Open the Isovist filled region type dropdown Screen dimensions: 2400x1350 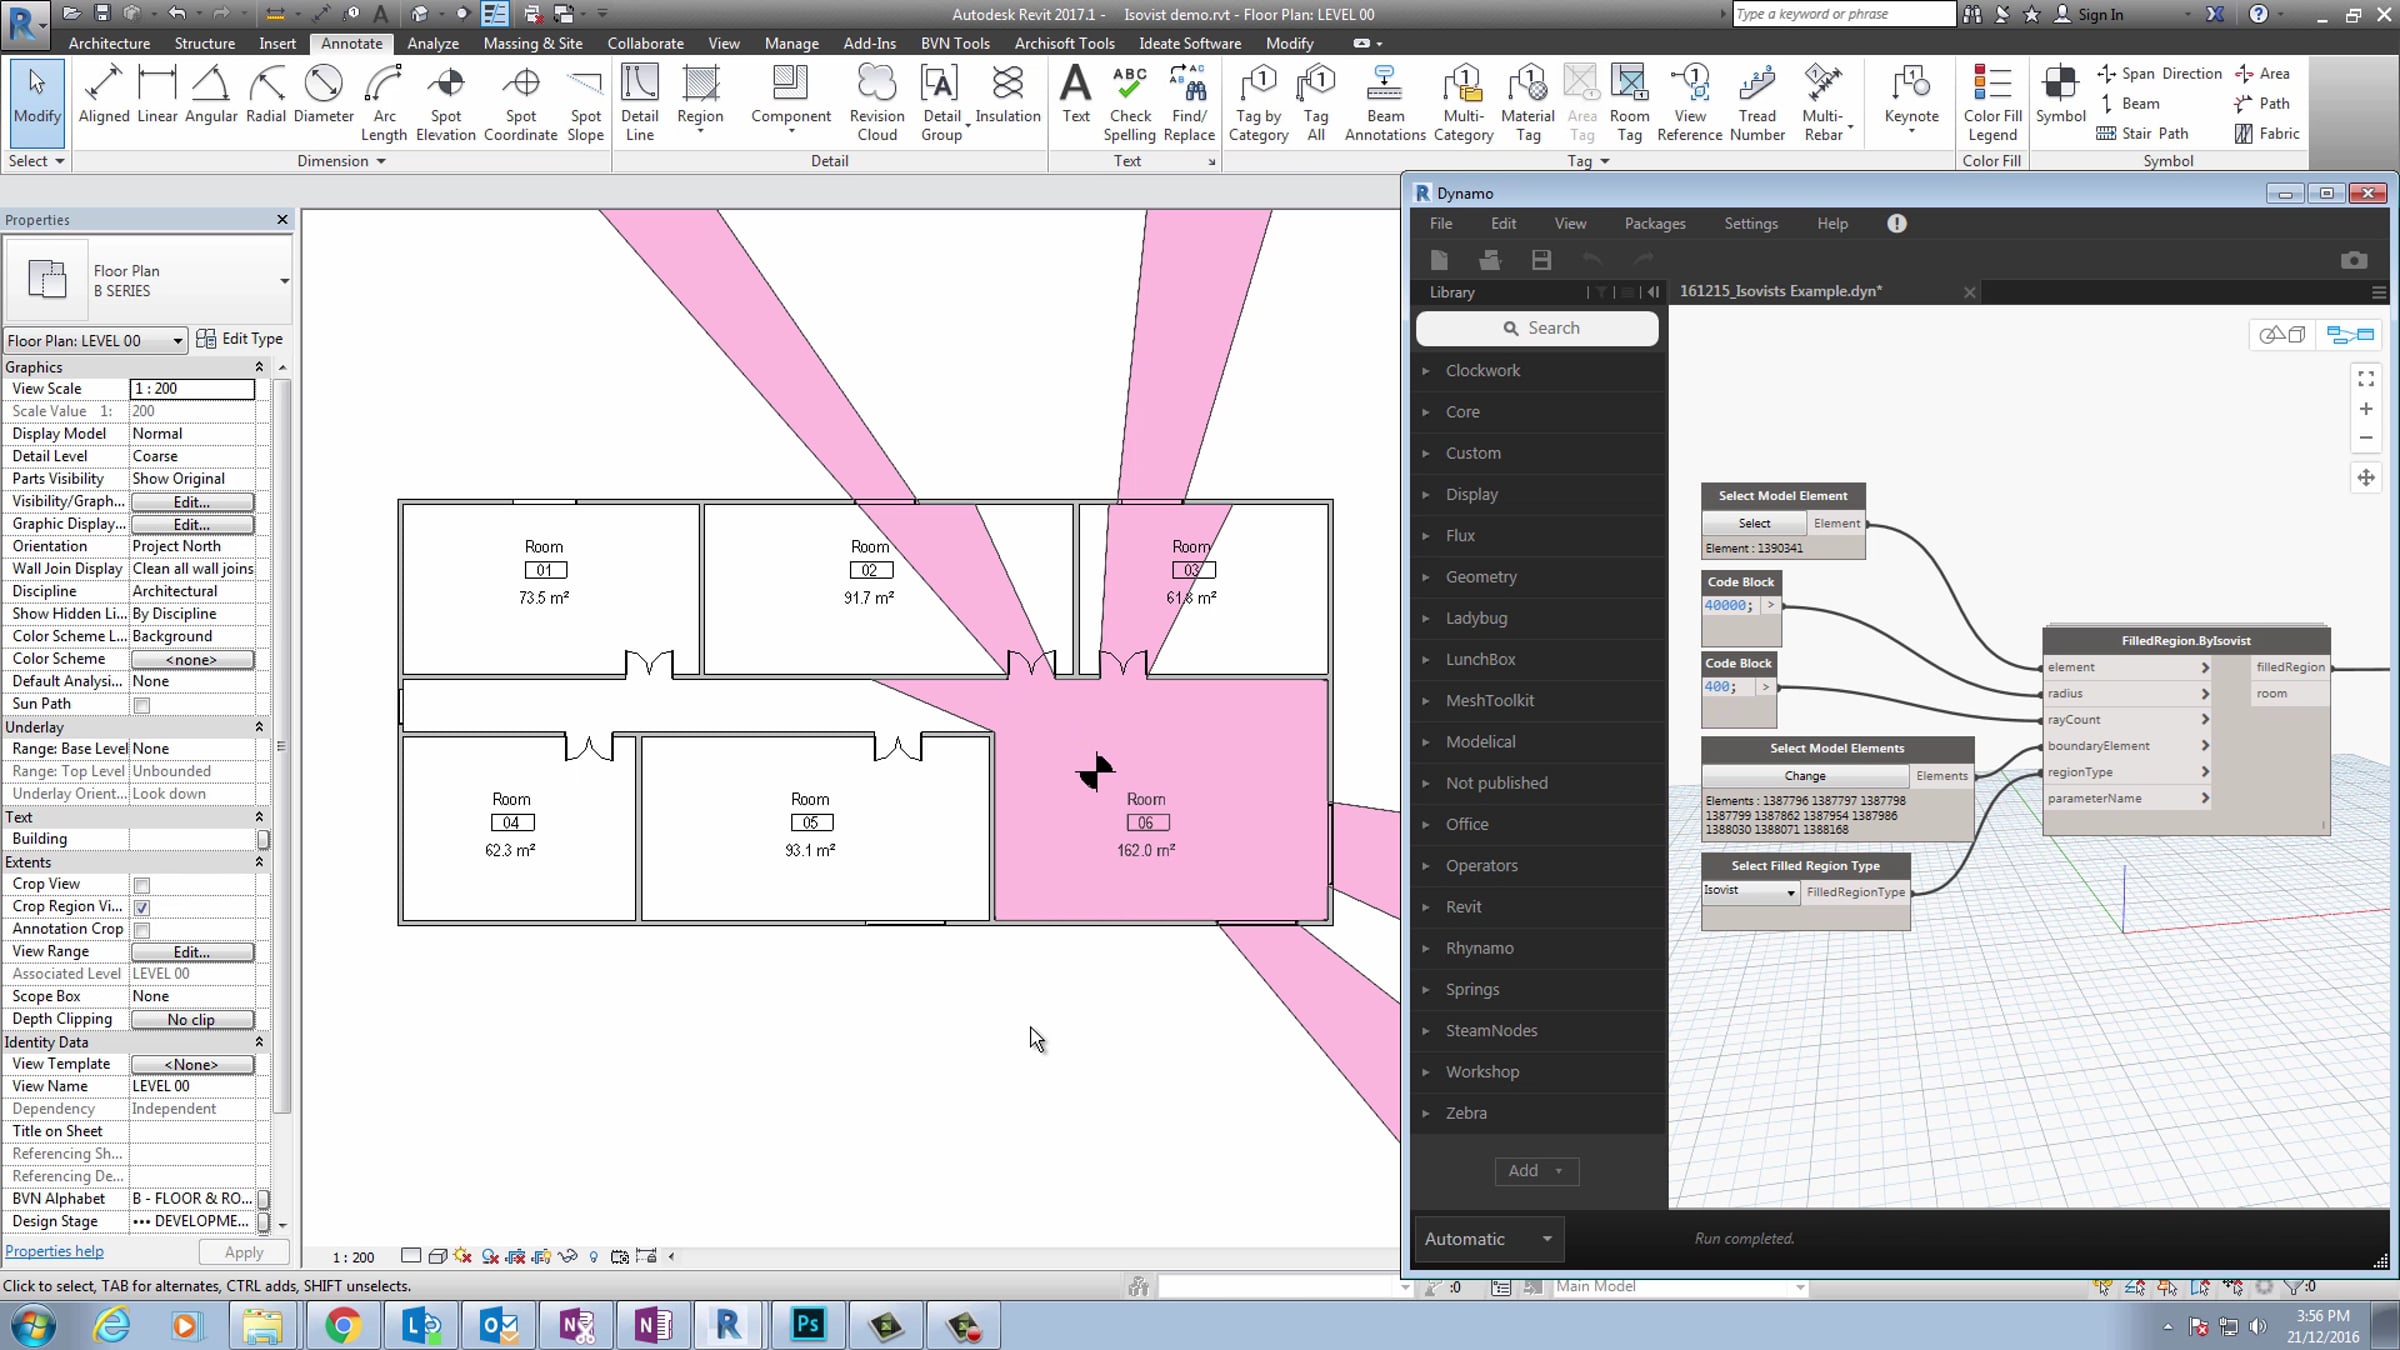[x=1750, y=891]
